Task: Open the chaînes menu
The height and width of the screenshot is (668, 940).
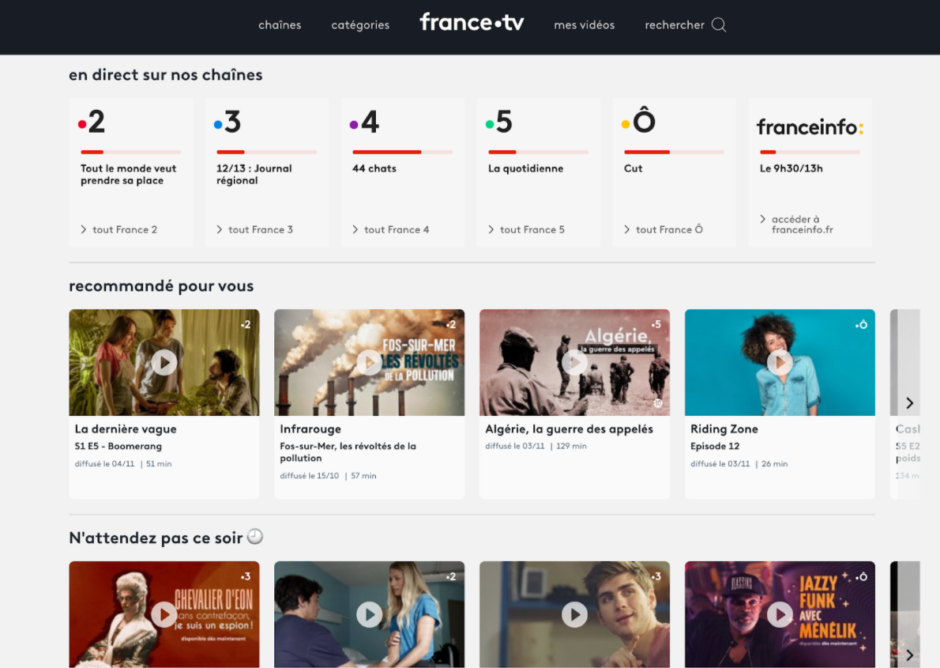Action: (x=280, y=25)
